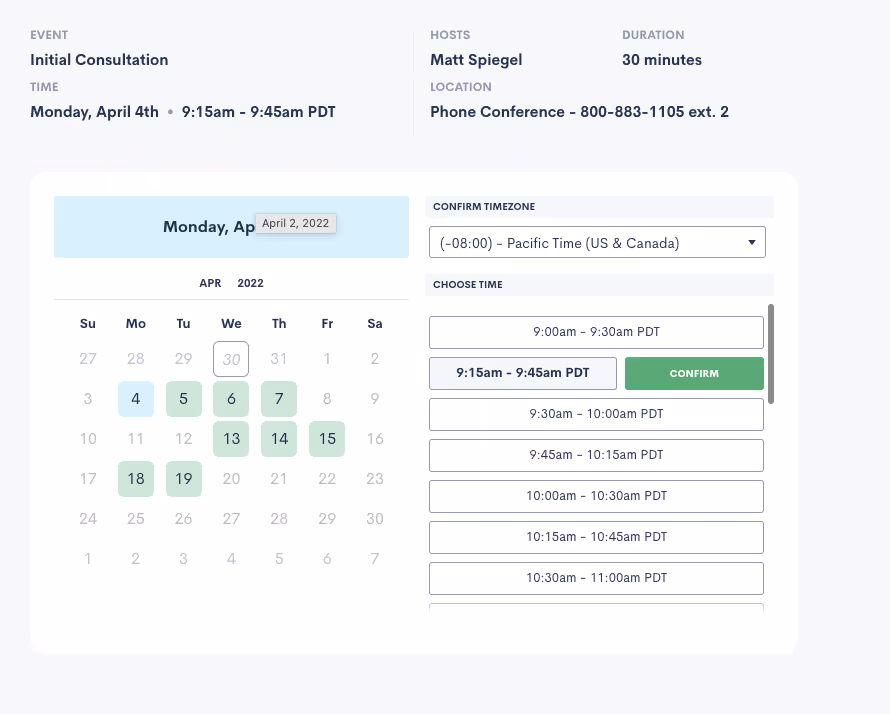This screenshot has height=714, width=890.
Task: Pick the 10:15am – 10:45am slot
Action: pyautogui.click(x=596, y=537)
